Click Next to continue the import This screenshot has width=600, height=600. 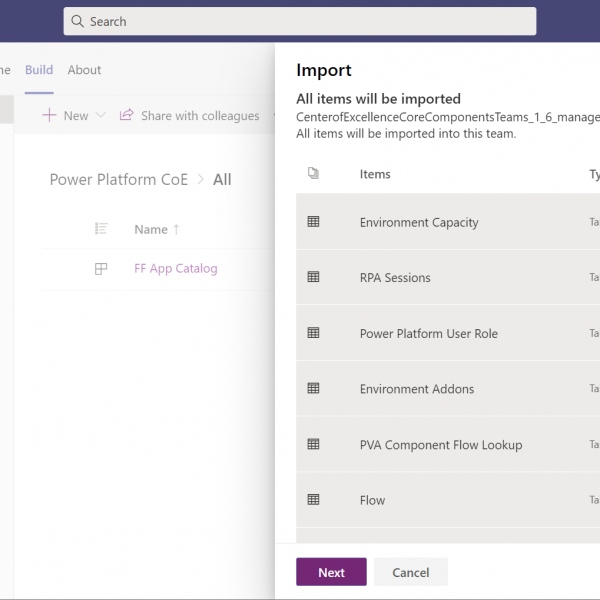(x=331, y=572)
